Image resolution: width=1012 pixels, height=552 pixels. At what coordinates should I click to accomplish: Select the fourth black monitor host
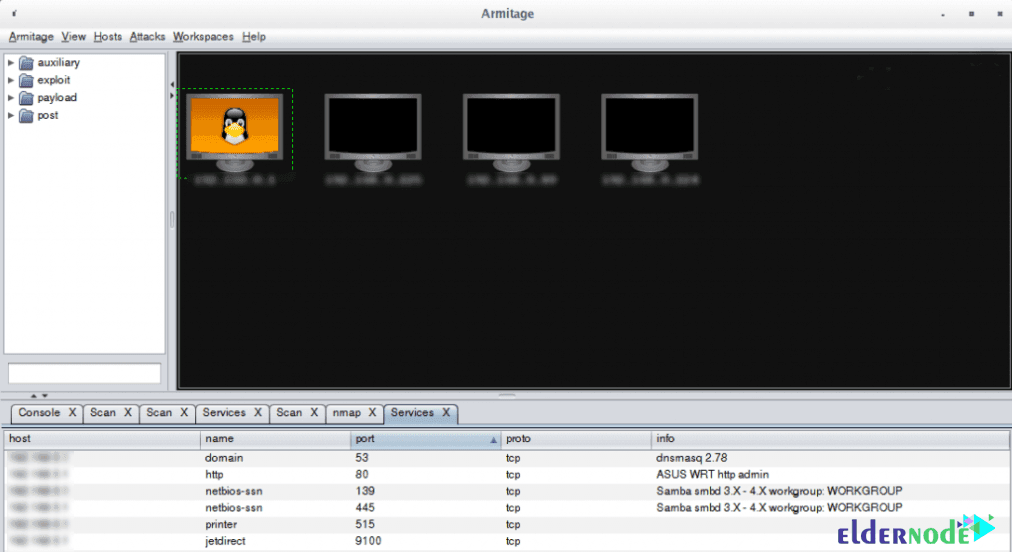(x=648, y=127)
